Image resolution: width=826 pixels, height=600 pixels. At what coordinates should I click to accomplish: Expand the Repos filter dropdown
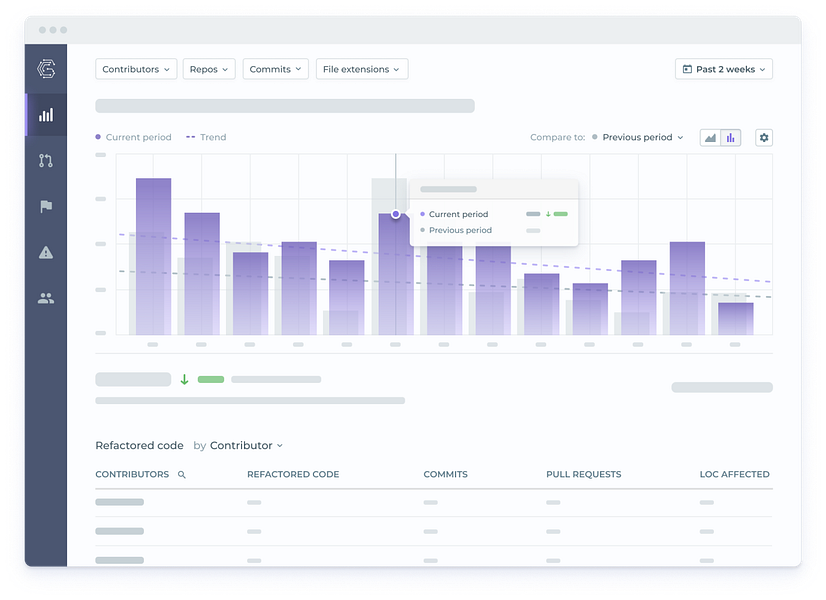pyautogui.click(x=209, y=69)
